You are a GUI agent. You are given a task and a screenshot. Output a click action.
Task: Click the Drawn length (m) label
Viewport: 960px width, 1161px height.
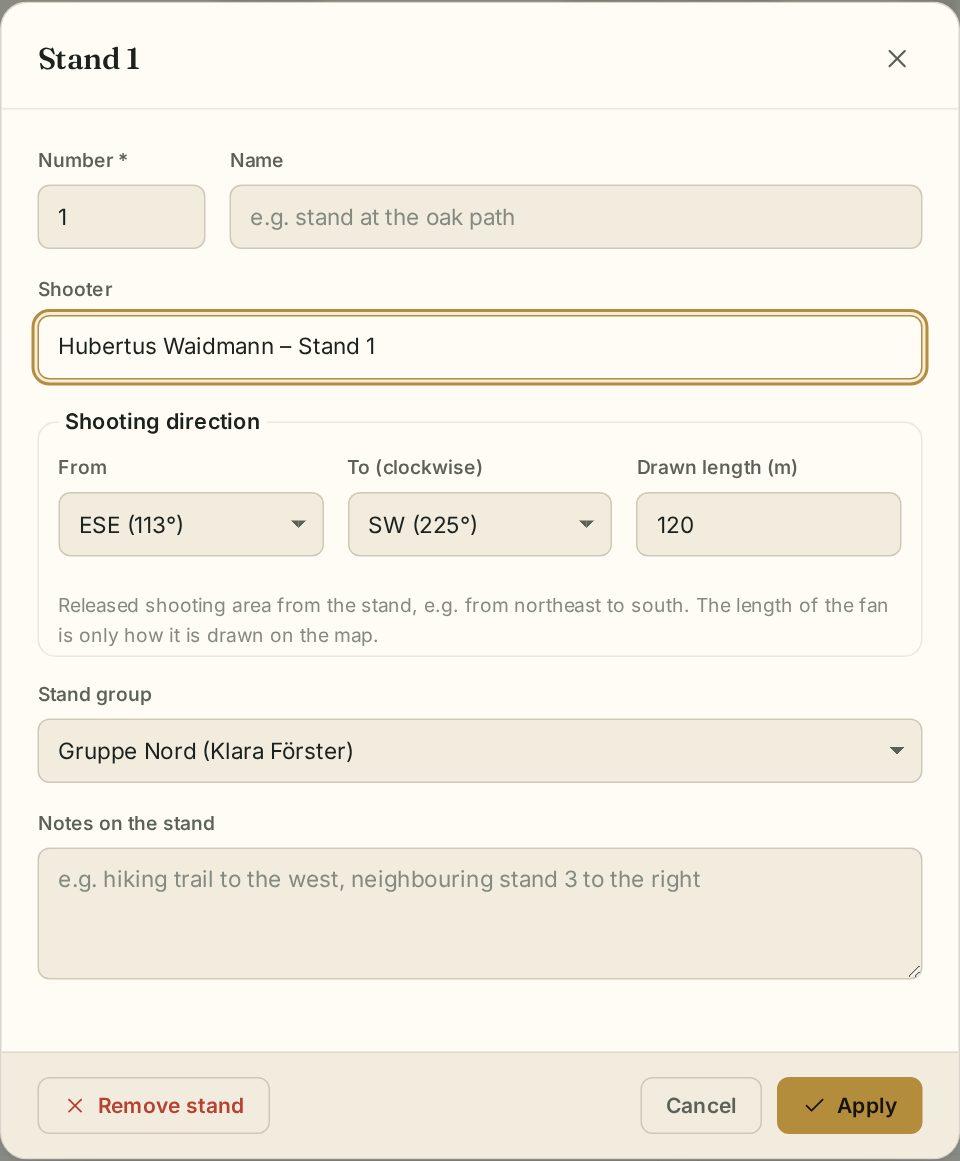coord(717,467)
